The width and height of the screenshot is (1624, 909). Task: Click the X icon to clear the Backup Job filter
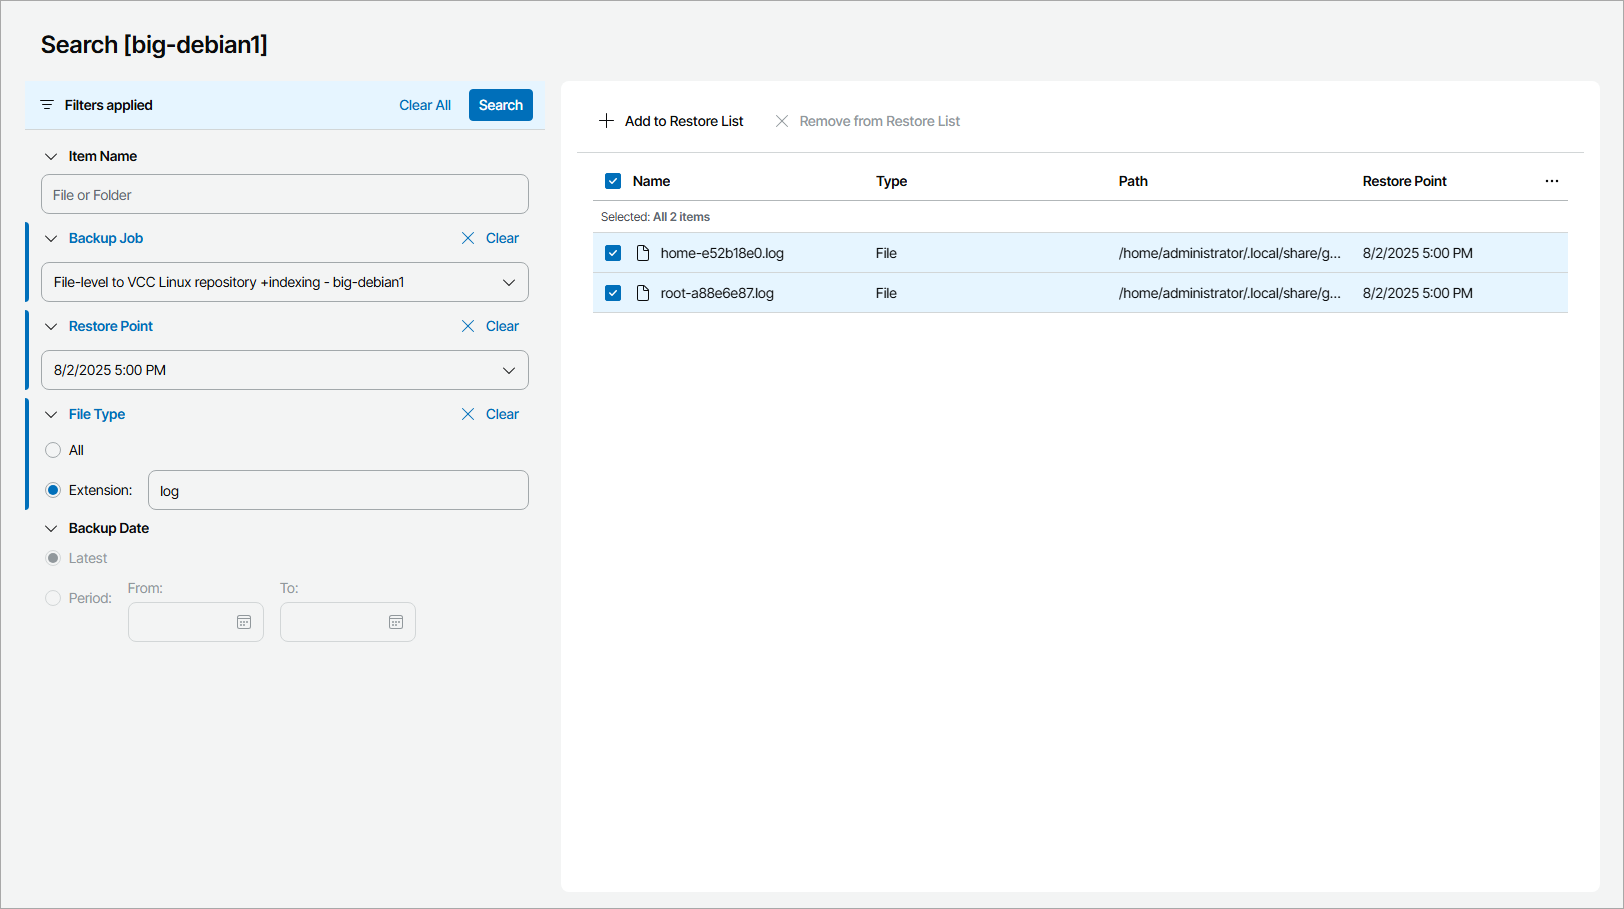tap(468, 238)
